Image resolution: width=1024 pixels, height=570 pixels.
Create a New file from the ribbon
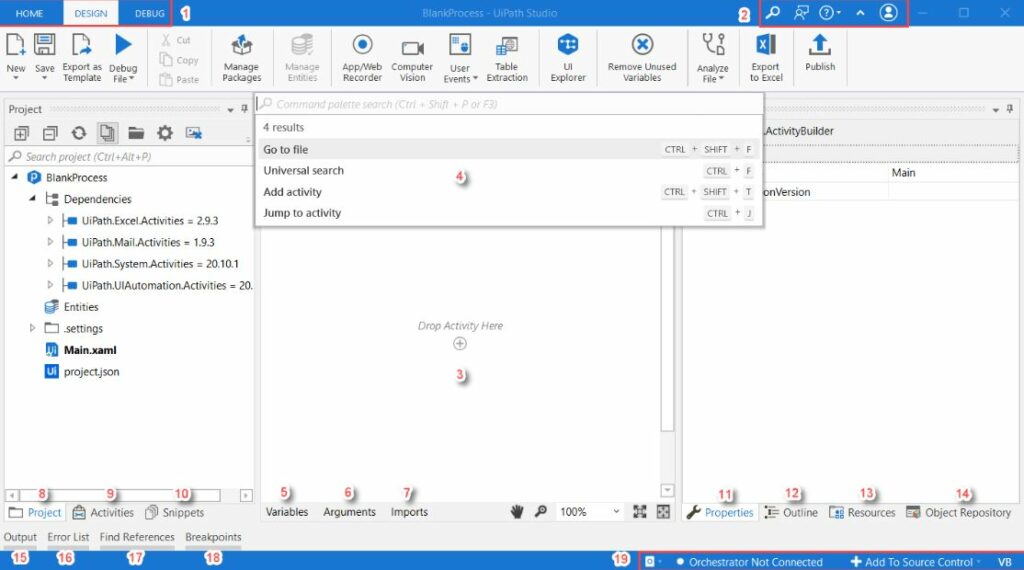click(16, 57)
